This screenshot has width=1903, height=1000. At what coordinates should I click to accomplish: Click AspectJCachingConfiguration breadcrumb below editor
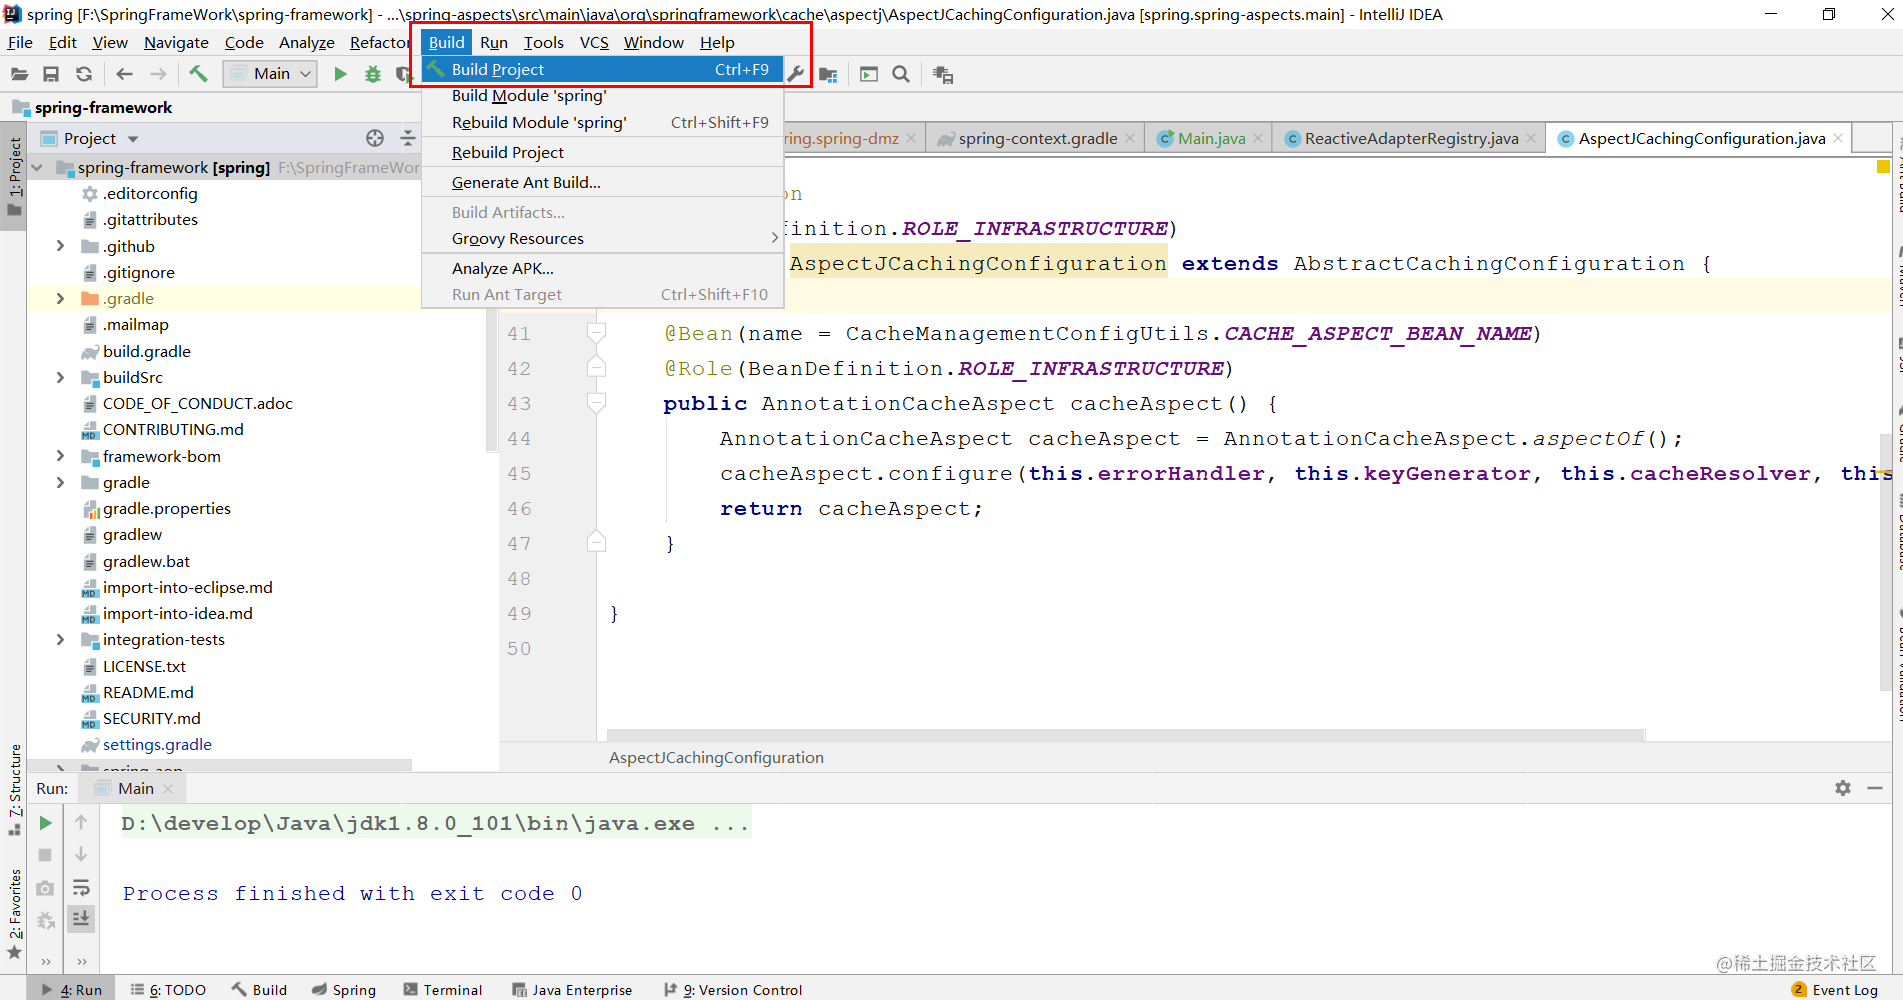(x=716, y=758)
